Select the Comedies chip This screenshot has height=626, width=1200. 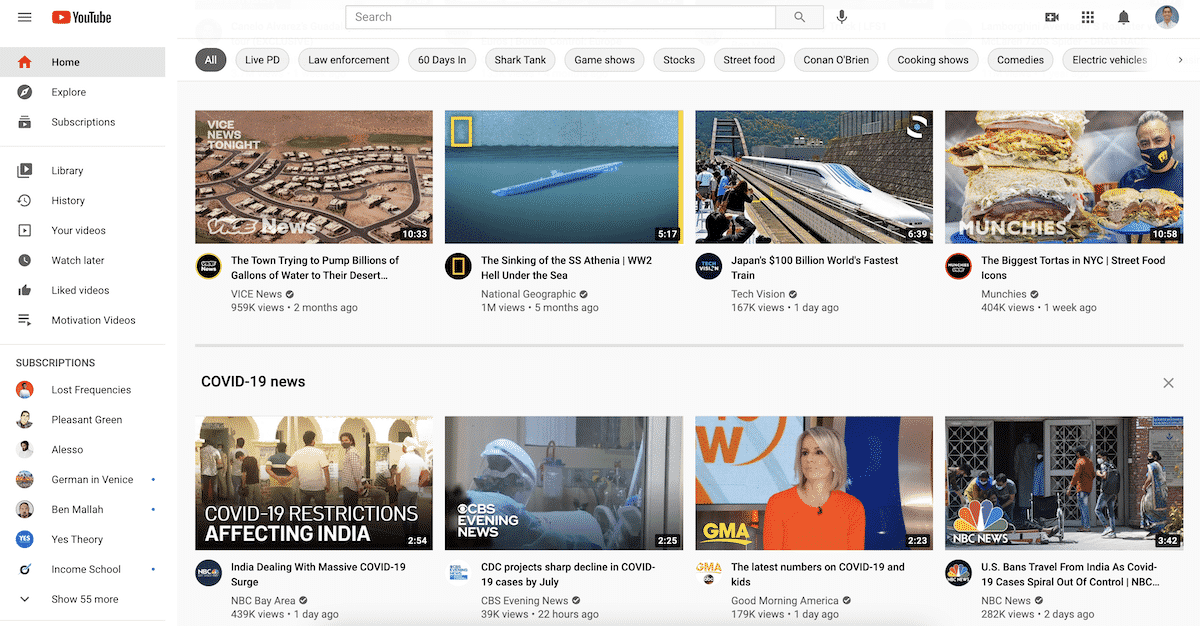click(x=1020, y=60)
